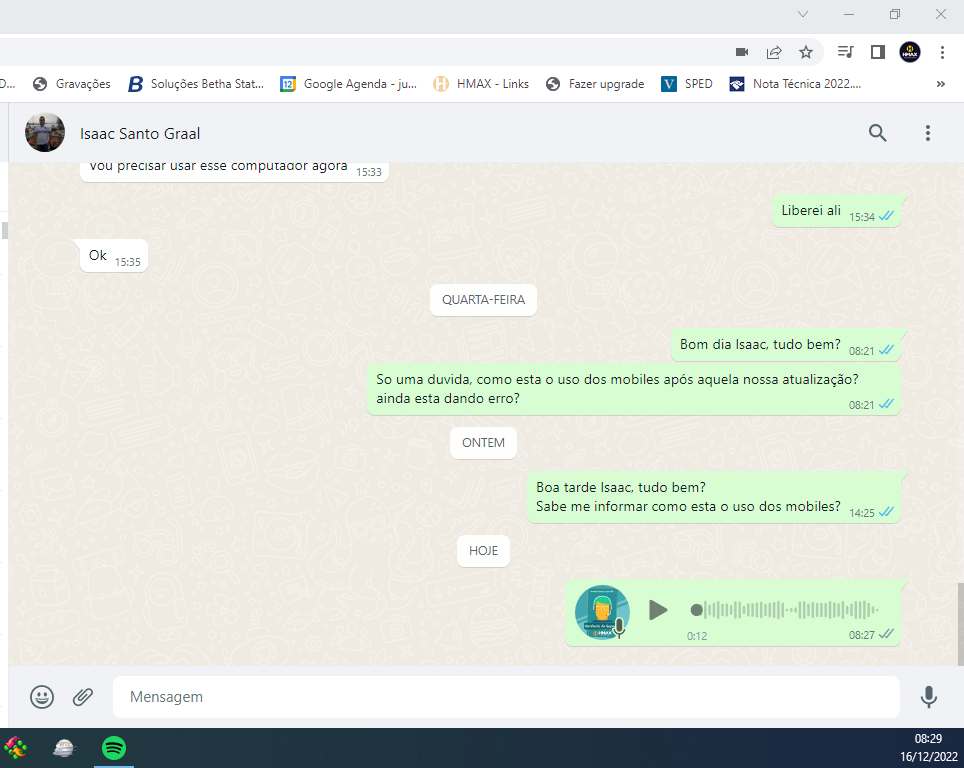The image size is (964, 768).
Task: Share this page from the address bar
Action: [x=774, y=52]
